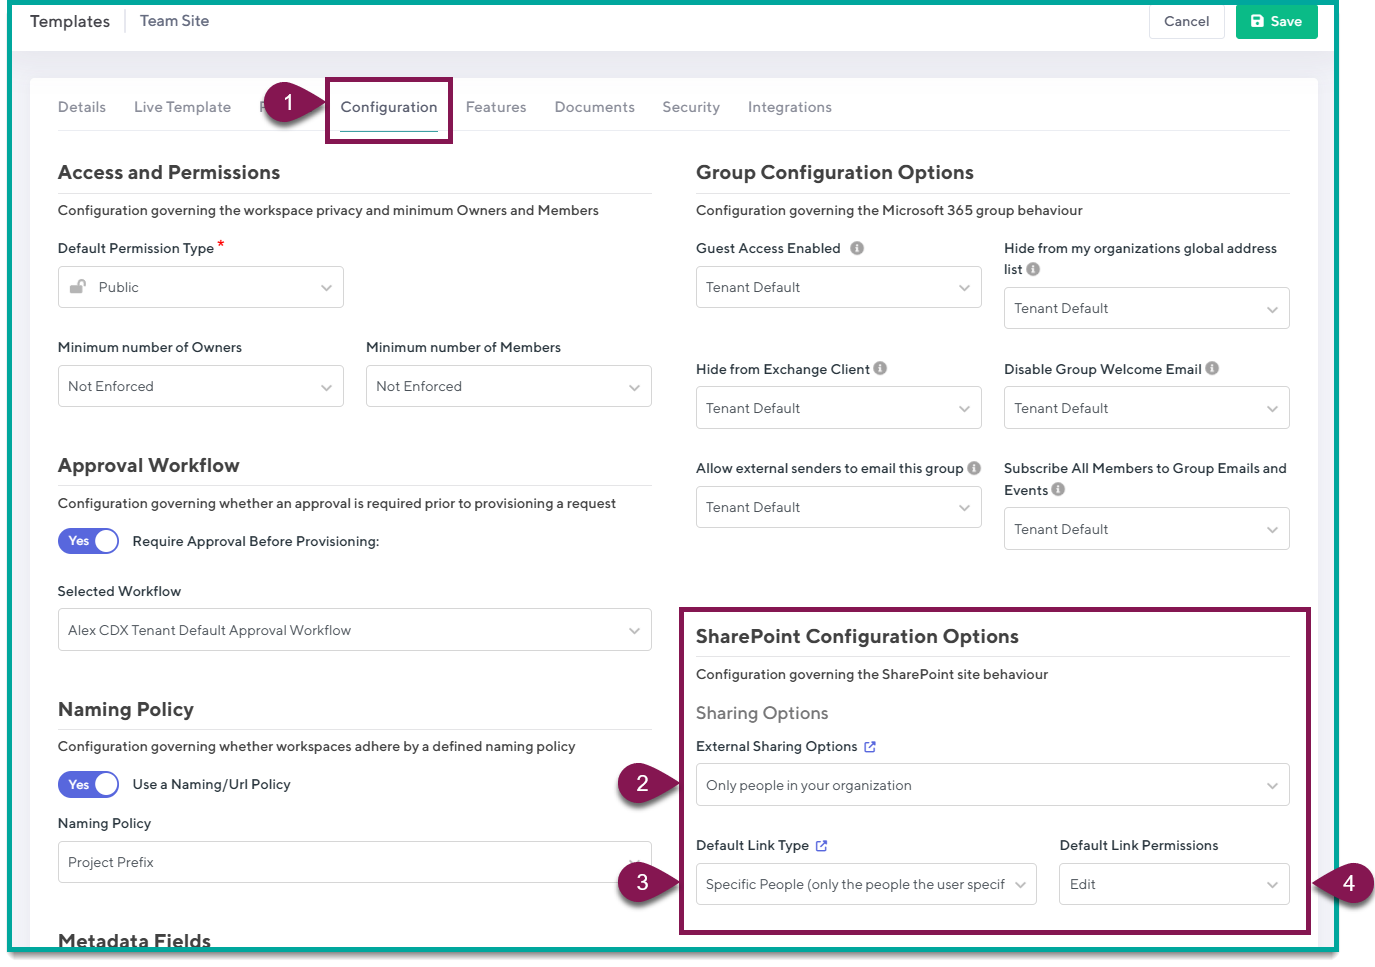
Task: Click the padlock icon beside Public
Action: 79,287
